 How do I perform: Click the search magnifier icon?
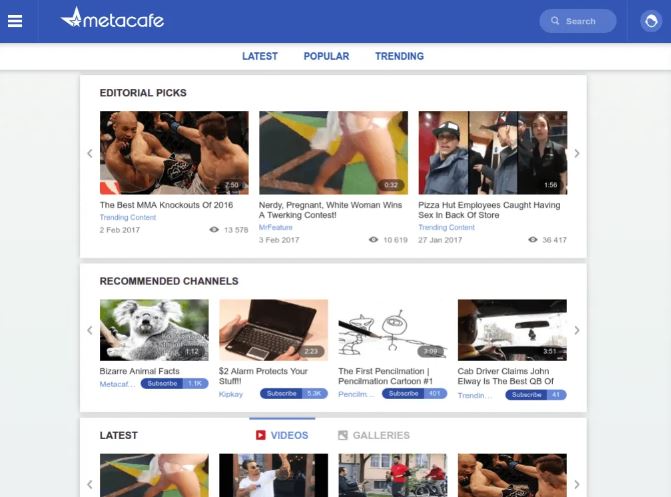pos(555,21)
